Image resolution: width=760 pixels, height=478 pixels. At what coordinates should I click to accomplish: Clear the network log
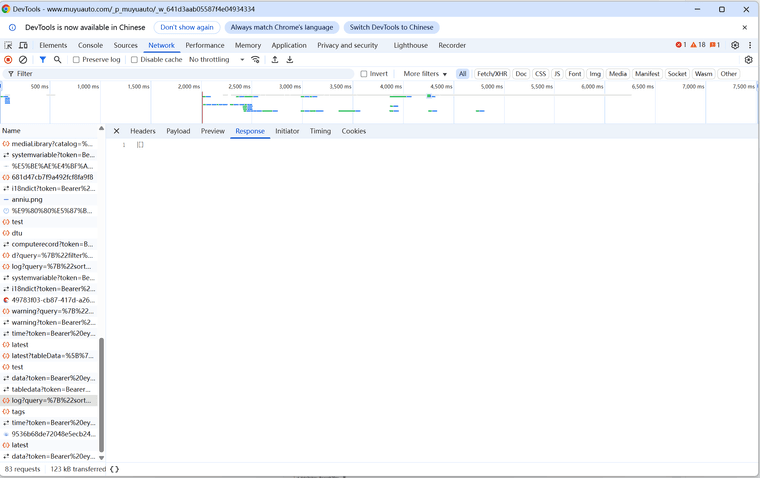tap(23, 60)
